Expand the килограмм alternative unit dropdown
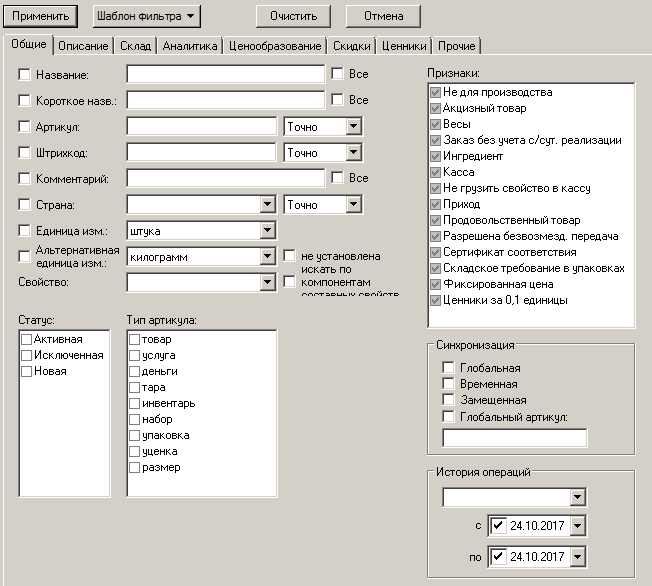 point(267,256)
